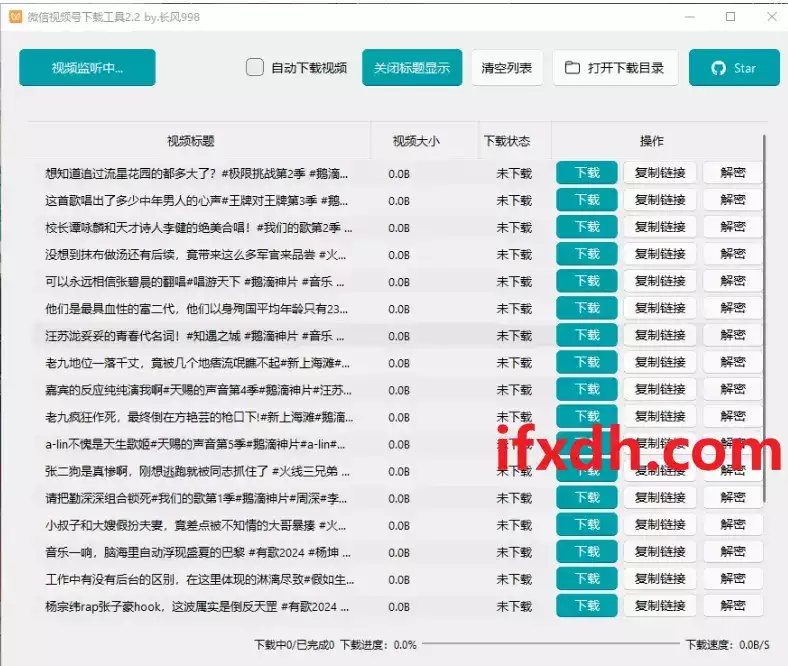Click the 视频监听中... button
This screenshot has width=788, height=666.
87,67
